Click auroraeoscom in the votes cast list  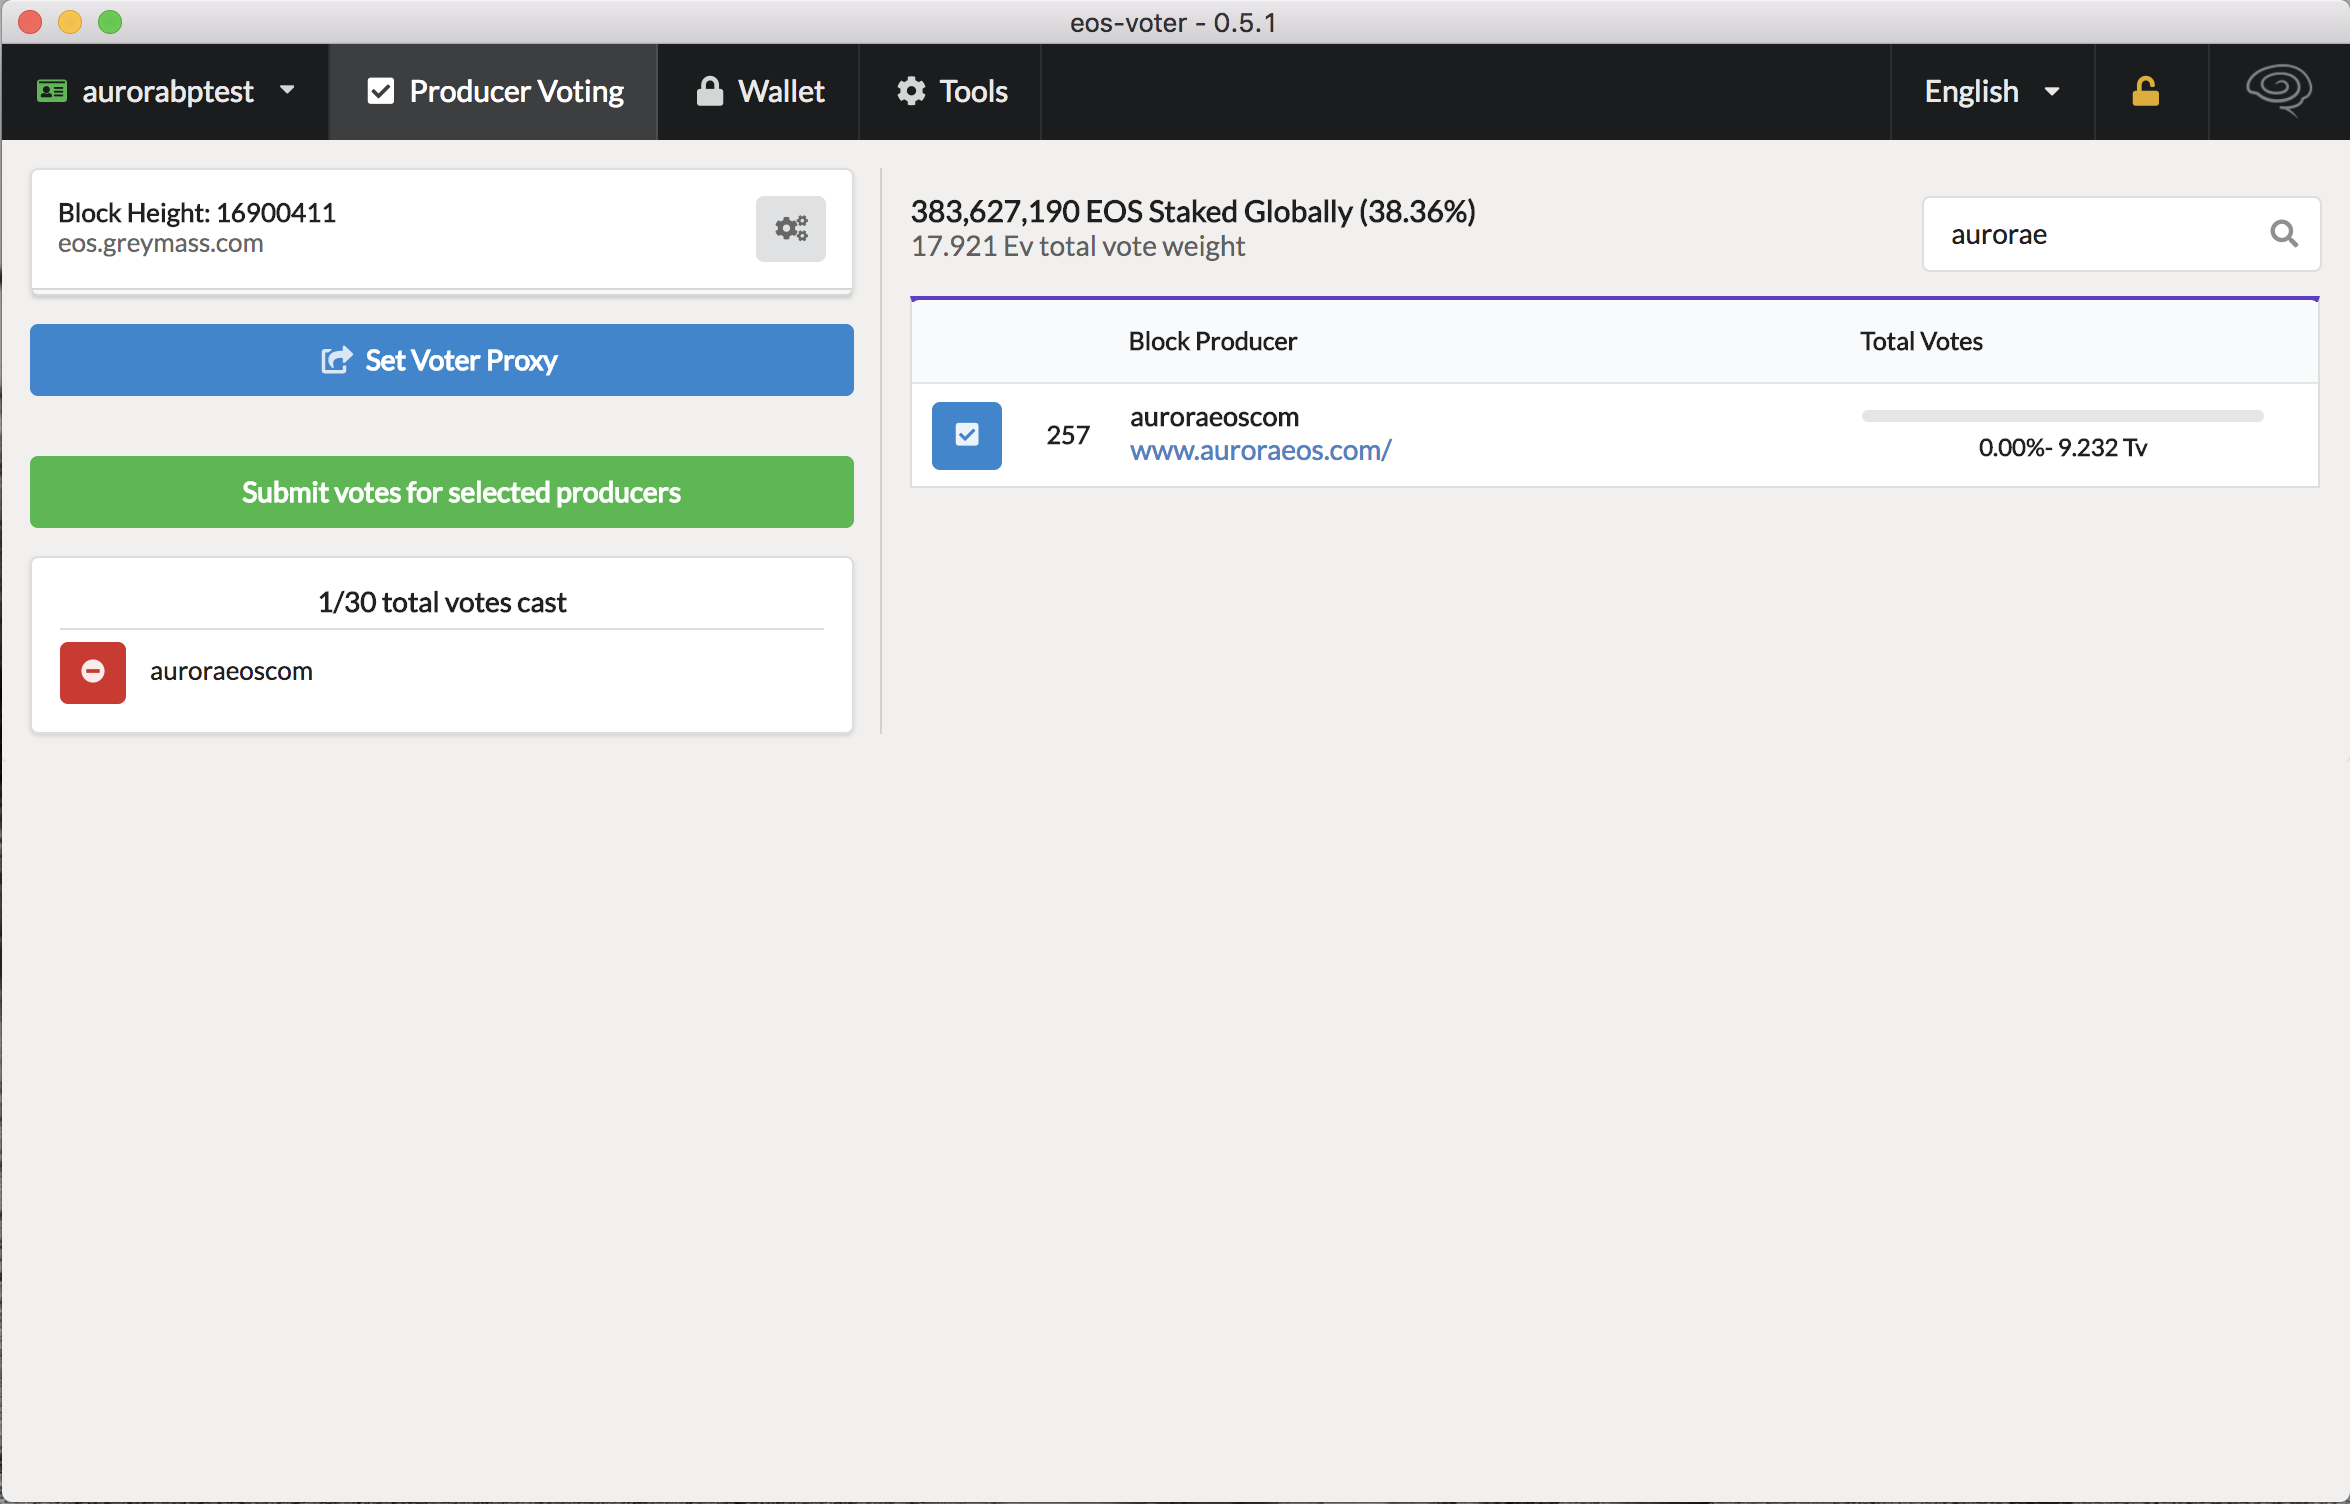[231, 671]
